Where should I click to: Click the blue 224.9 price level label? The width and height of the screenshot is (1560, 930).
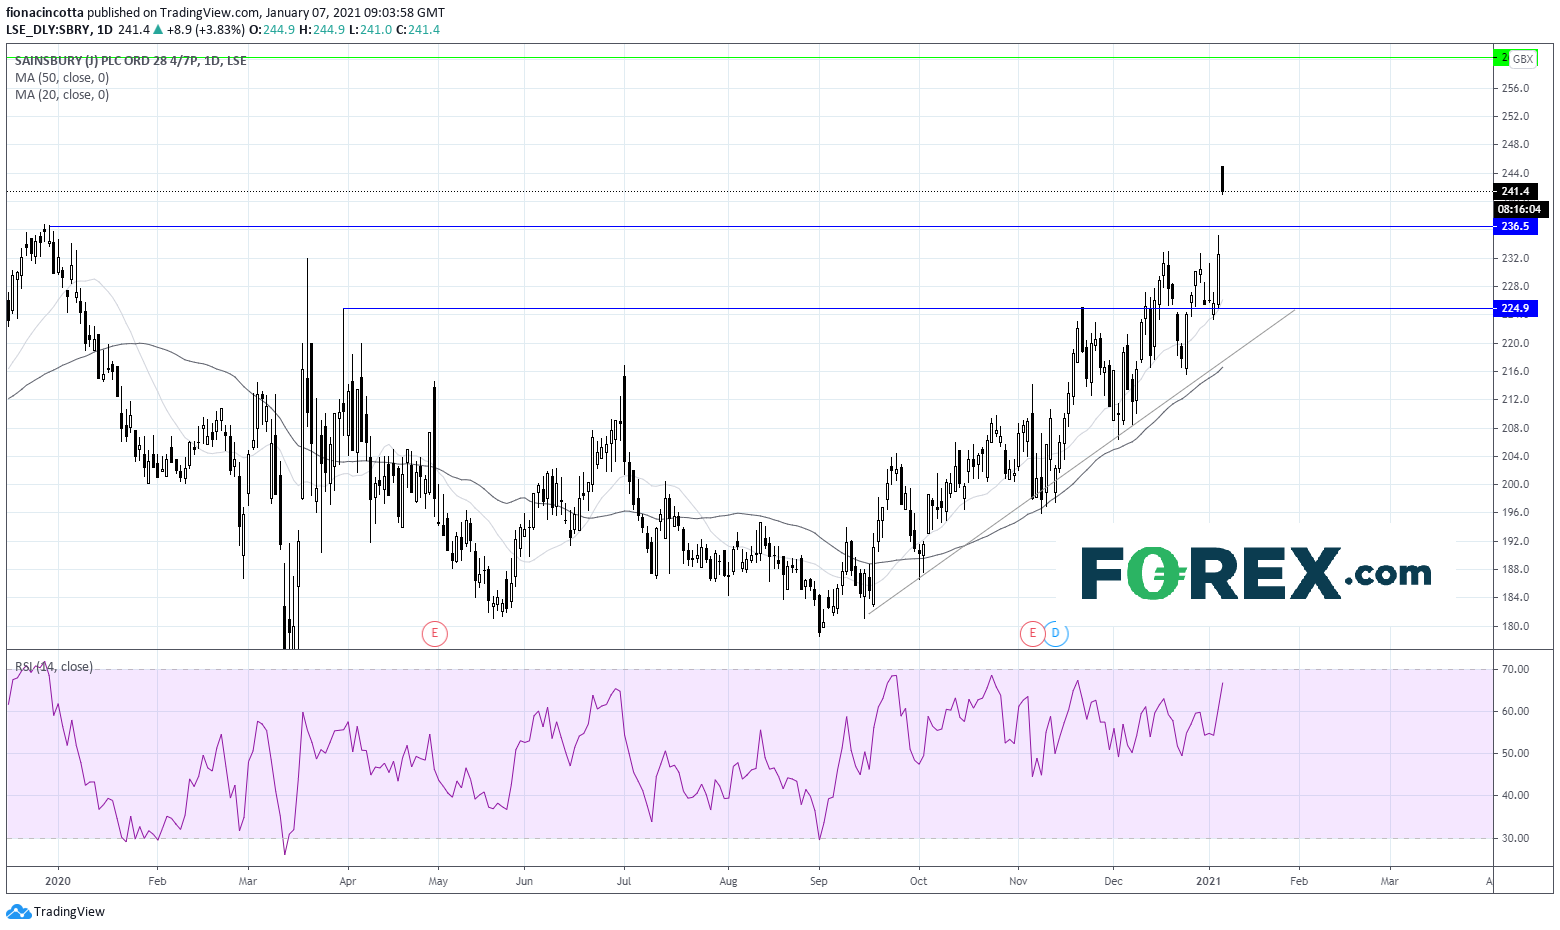[x=1516, y=309]
